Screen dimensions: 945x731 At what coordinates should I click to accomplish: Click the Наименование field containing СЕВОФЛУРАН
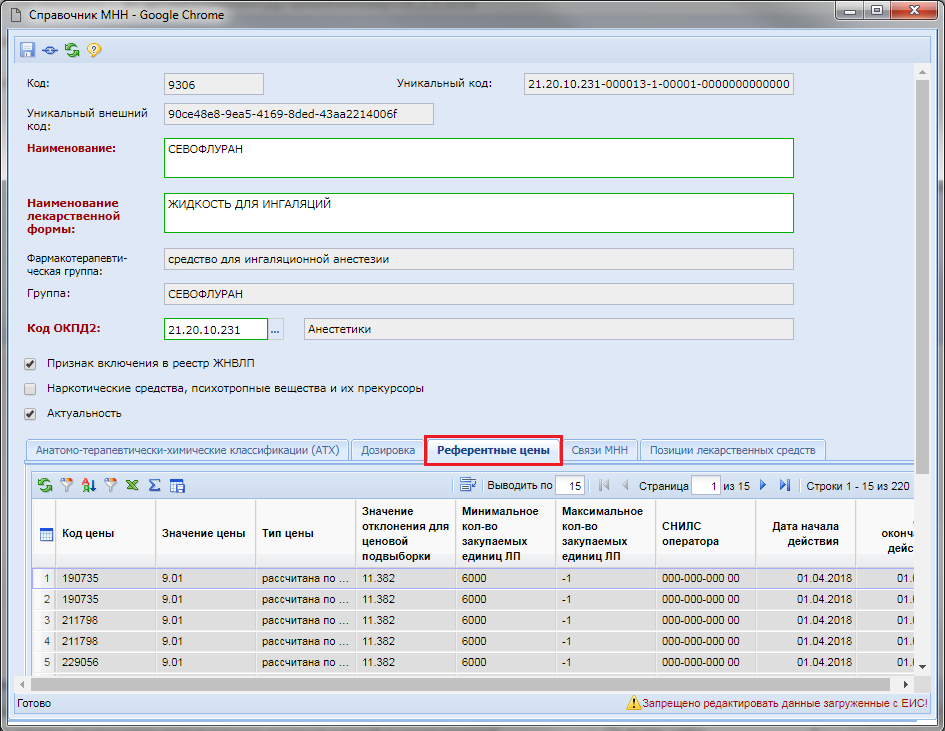[x=478, y=158]
